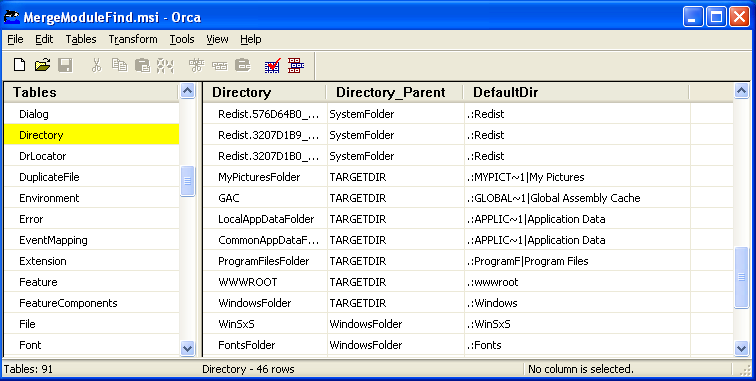Select the Environment table

[92, 198]
